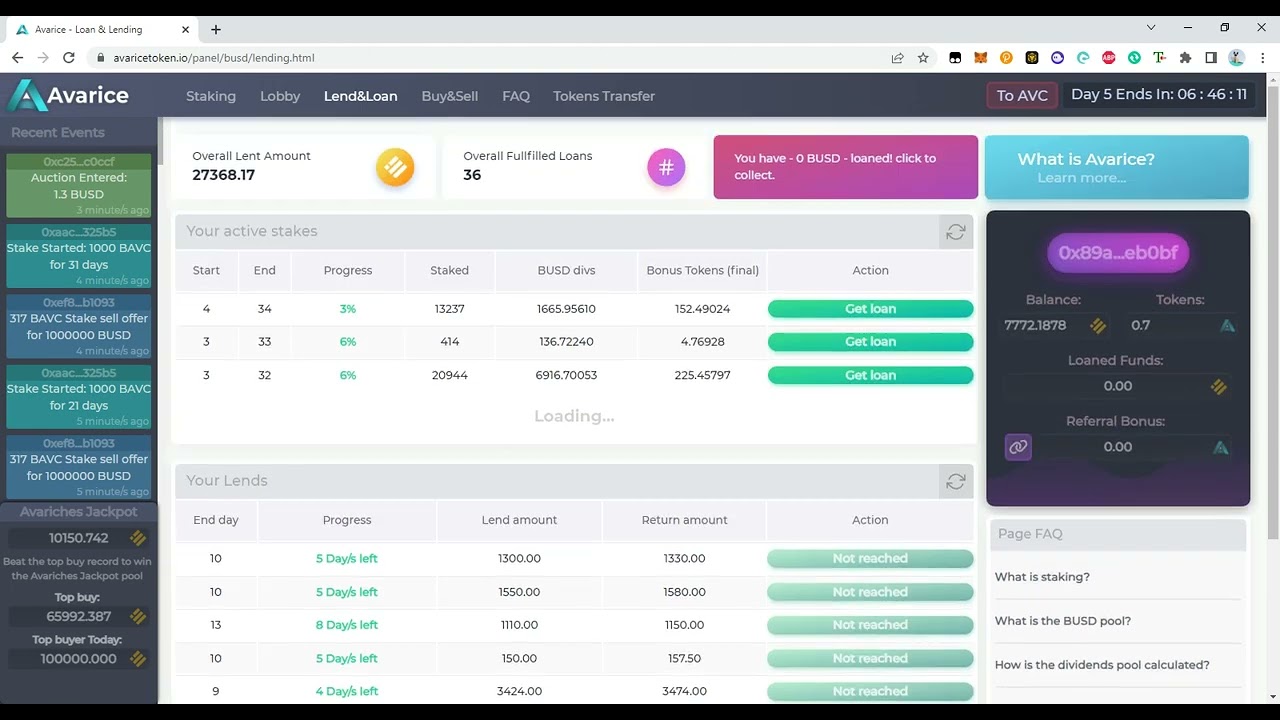This screenshot has width=1280, height=720.
Task: Expand How is the dividends pool calculated?
Action: coord(1102,665)
